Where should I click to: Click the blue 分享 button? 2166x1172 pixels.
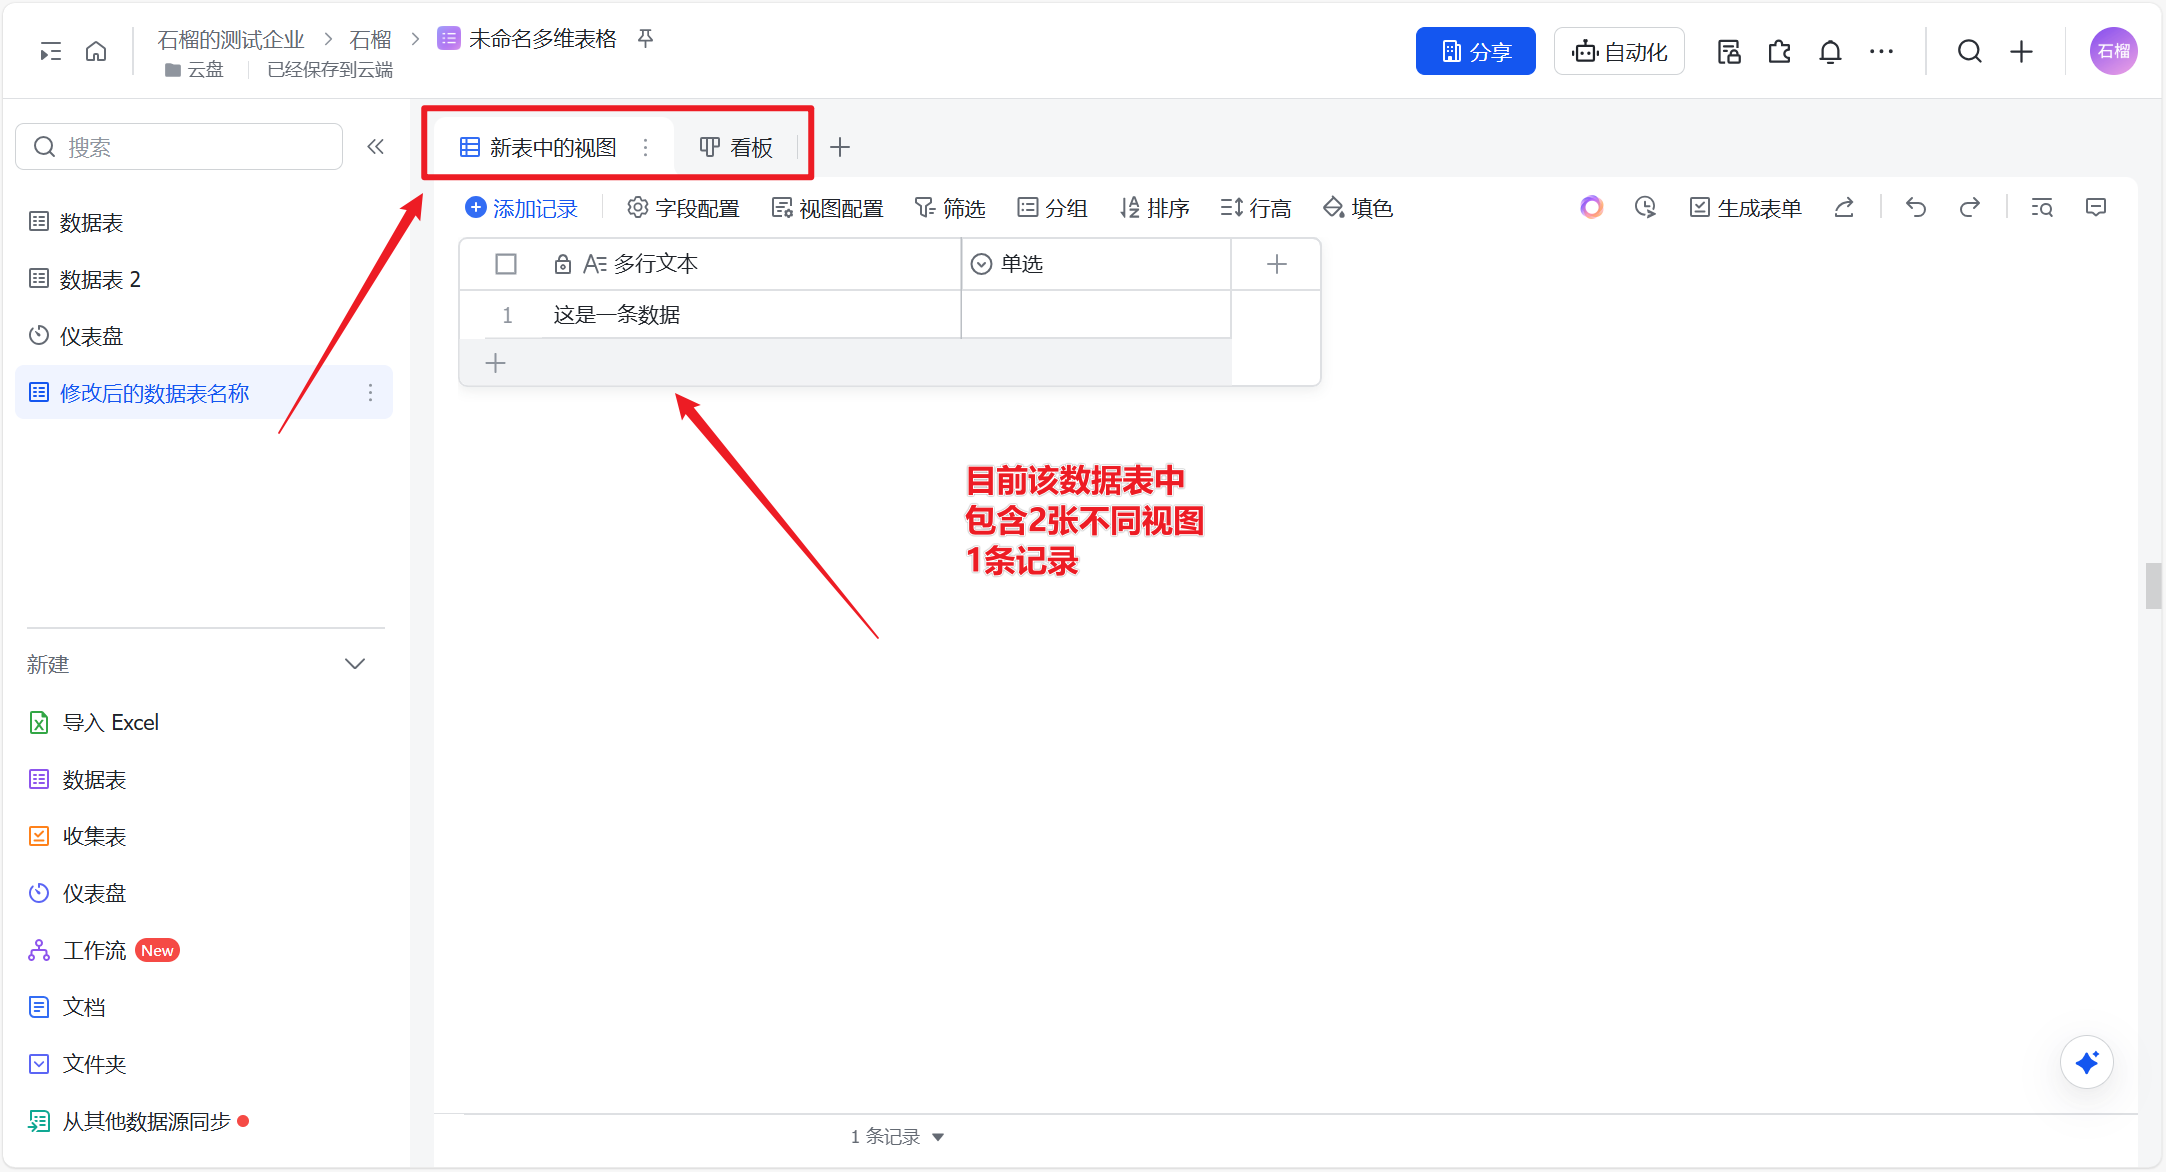click(1475, 52)
